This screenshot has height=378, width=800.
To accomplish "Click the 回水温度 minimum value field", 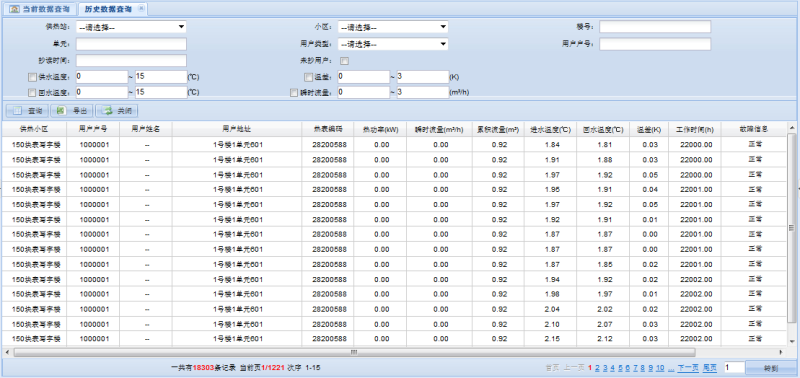I will (102, 92).
